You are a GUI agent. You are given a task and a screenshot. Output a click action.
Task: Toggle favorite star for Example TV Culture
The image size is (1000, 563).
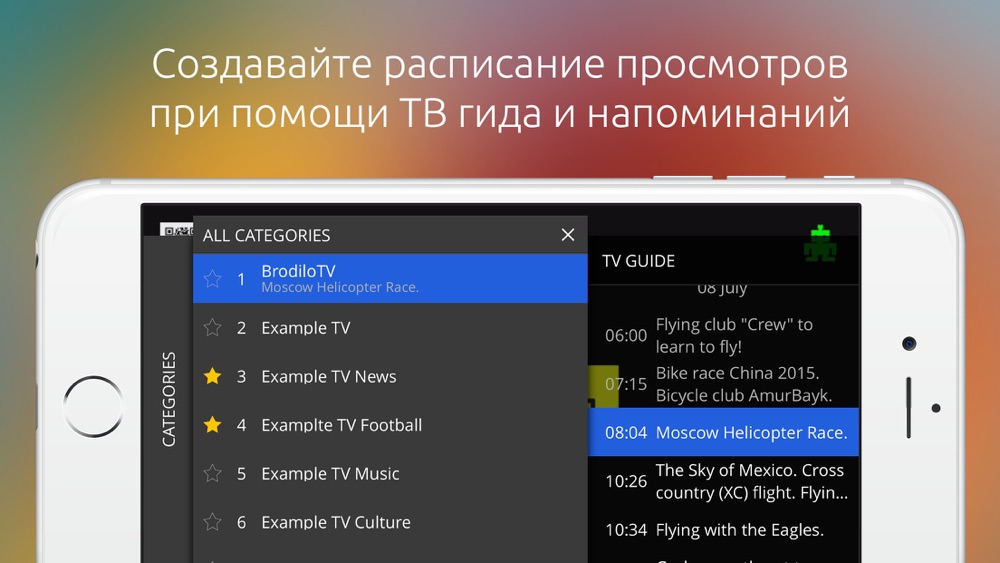coord(212,522)
